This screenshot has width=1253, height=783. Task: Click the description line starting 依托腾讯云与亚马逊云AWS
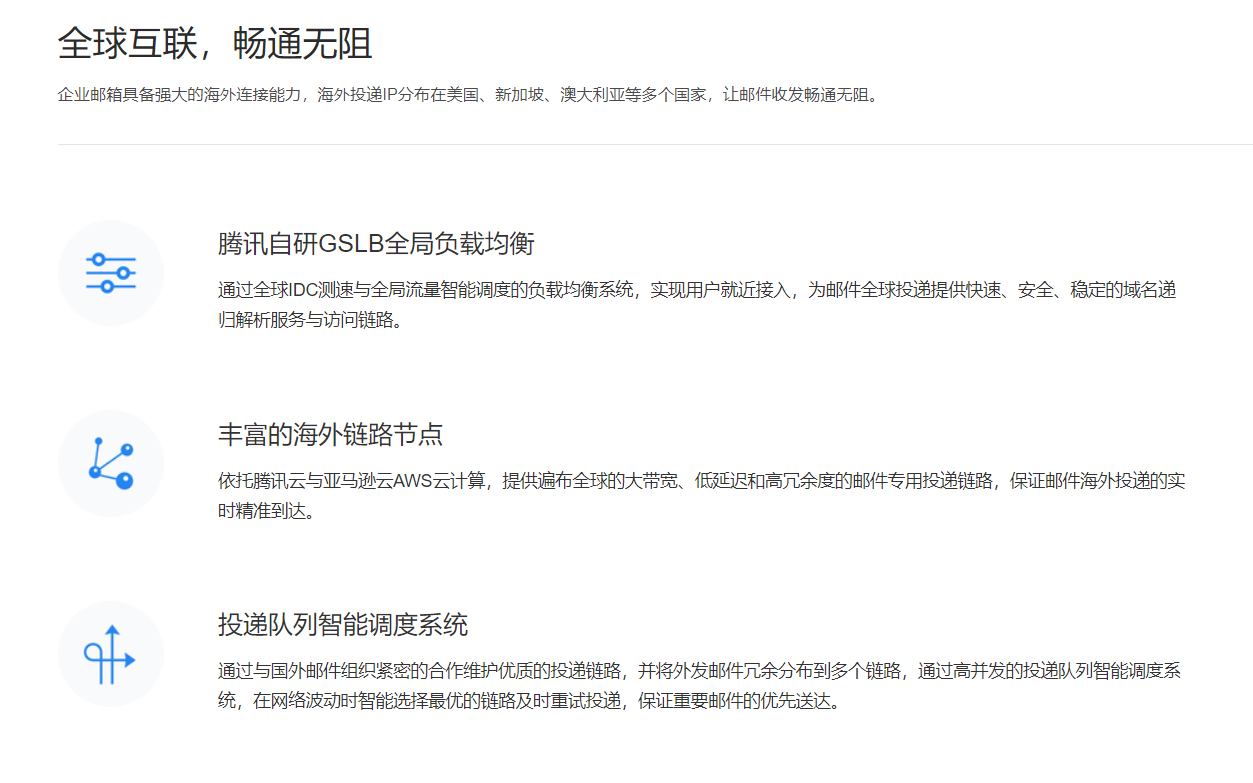click(701, 481)
